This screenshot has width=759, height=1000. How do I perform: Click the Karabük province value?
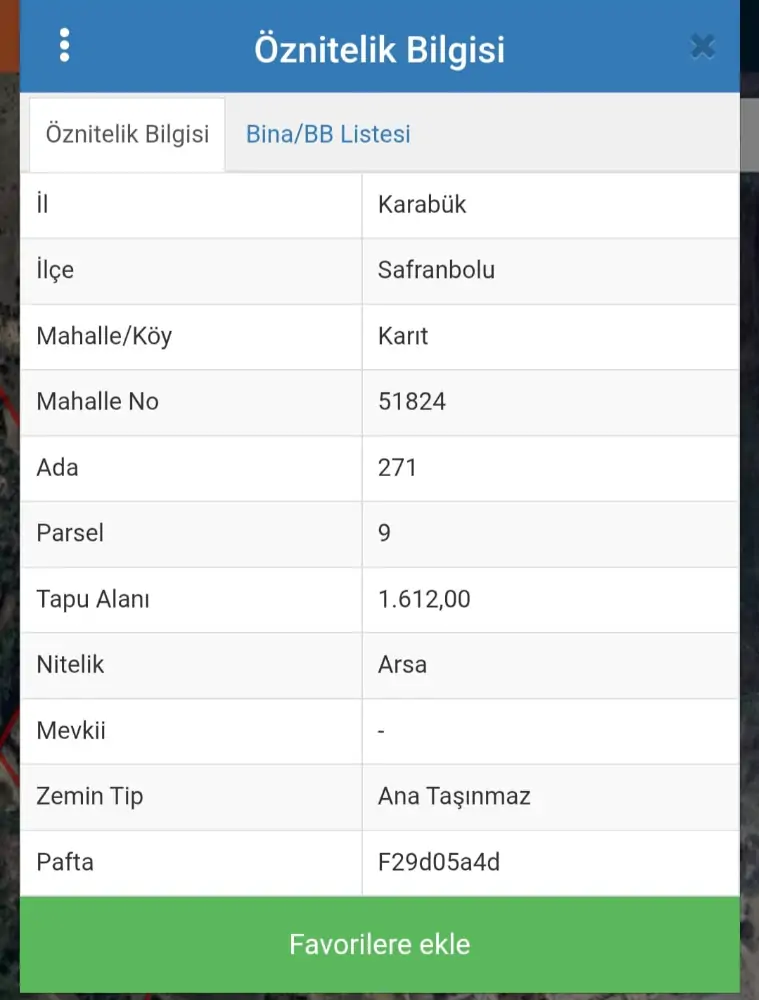click(422, 205)
